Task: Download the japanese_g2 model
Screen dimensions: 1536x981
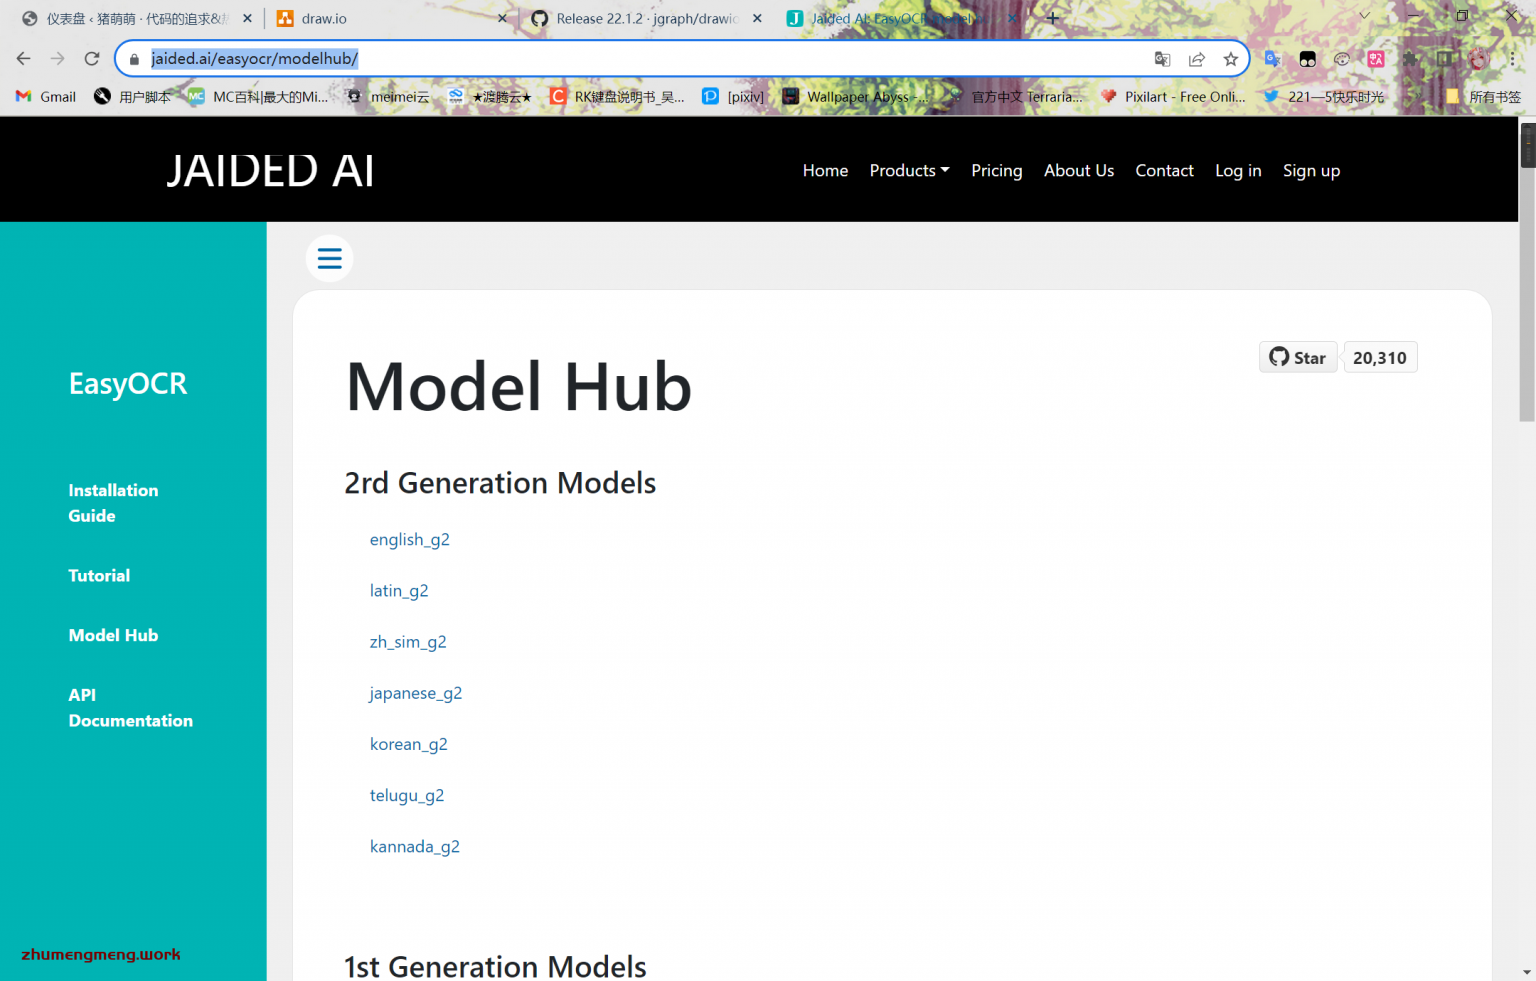Action: (x=415, y=693)
